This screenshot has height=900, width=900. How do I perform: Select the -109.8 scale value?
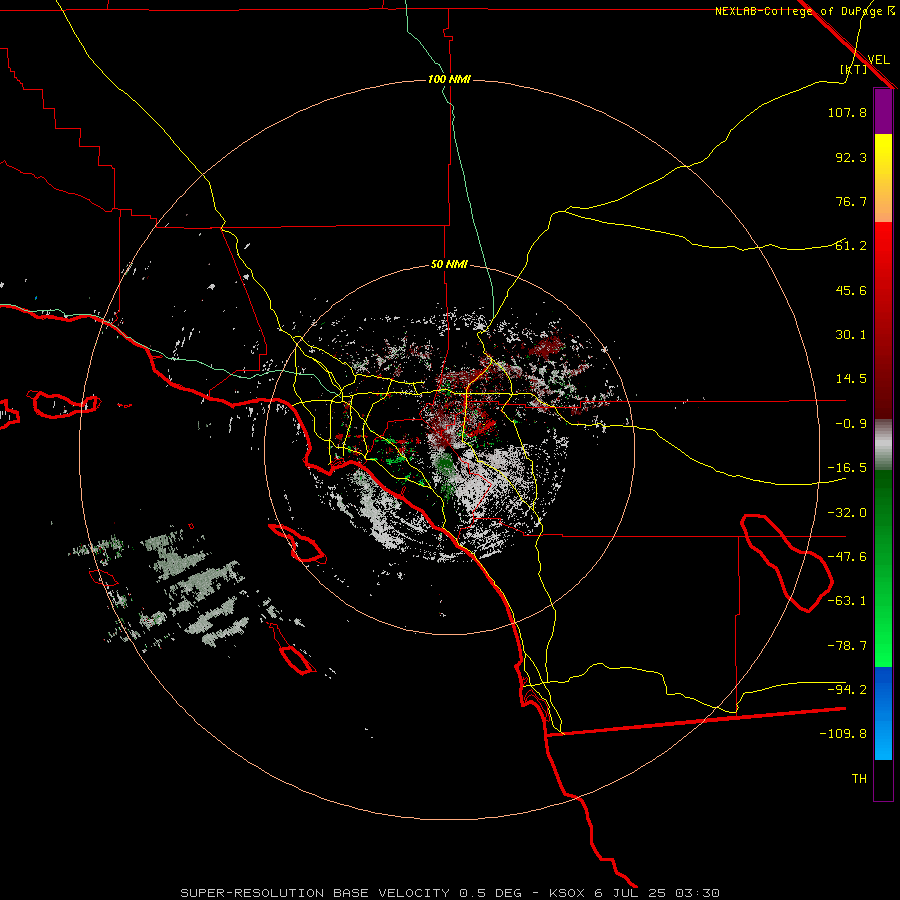[843, 734]
